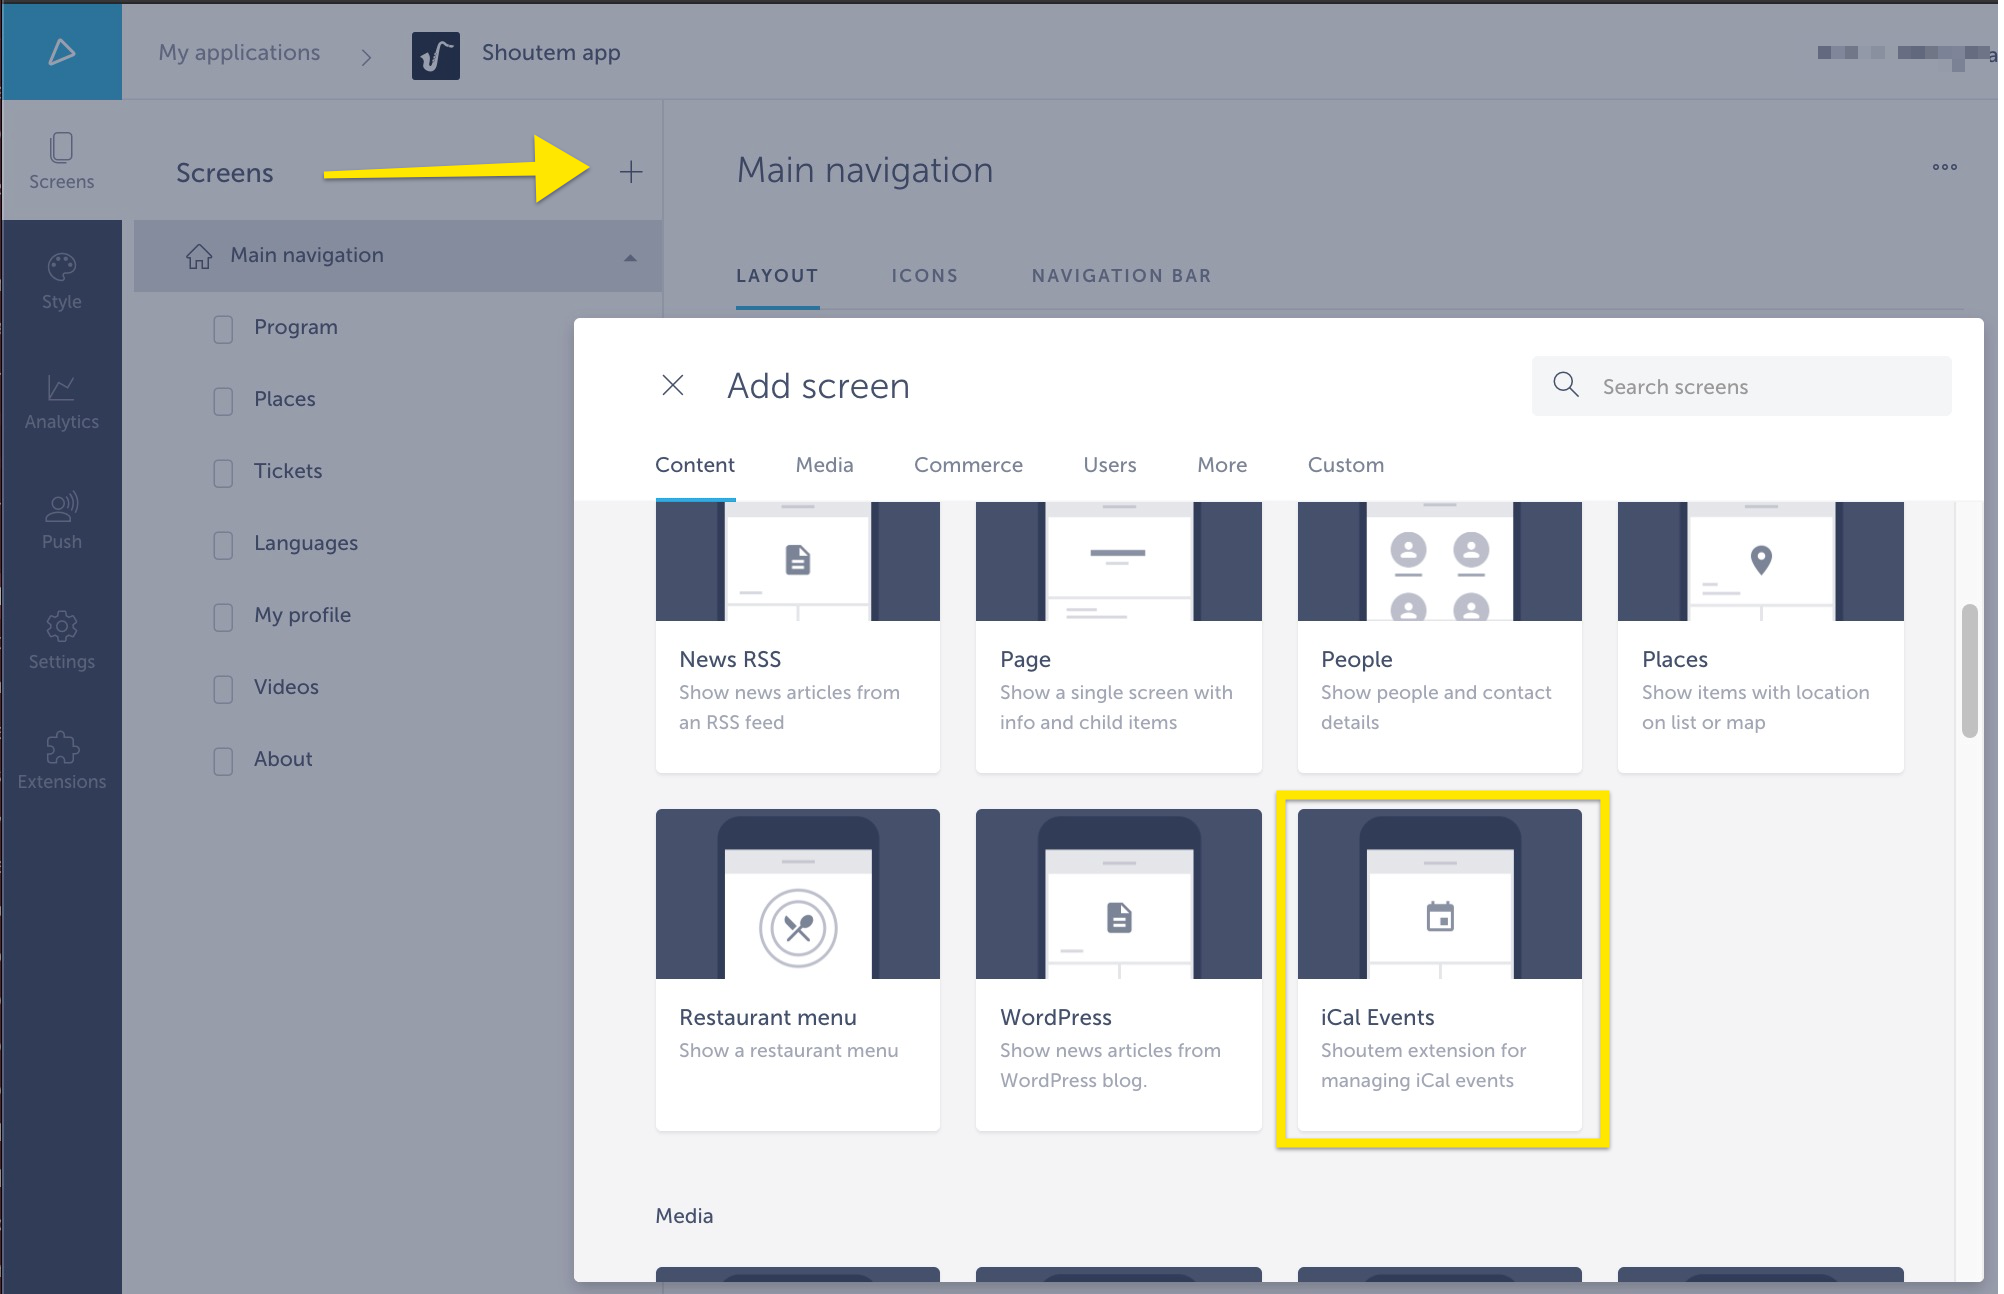Check the checkbox next to Videos screen
This screenshot has width=2004, height=1294.
click(x=222, y=689)
